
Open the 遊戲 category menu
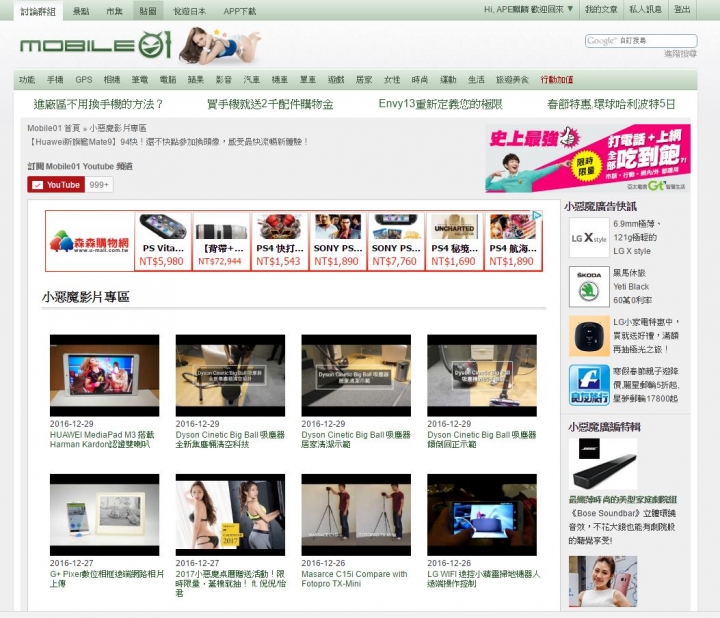coord(336,80)
